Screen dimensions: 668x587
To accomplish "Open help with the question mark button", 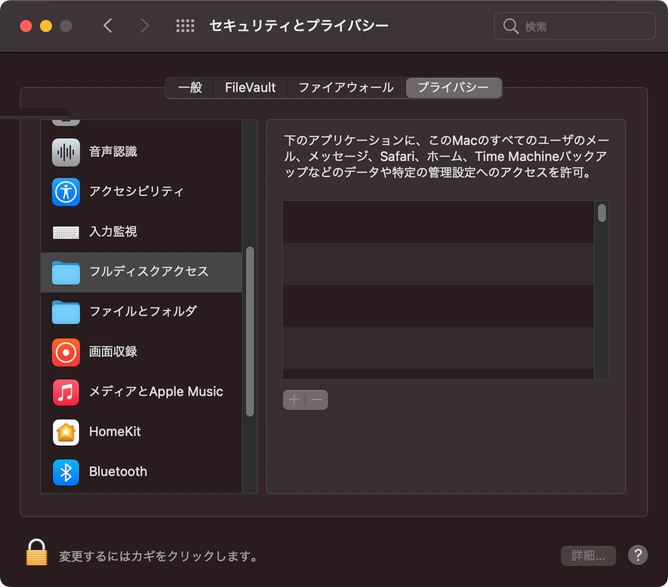I will [637, 555].
